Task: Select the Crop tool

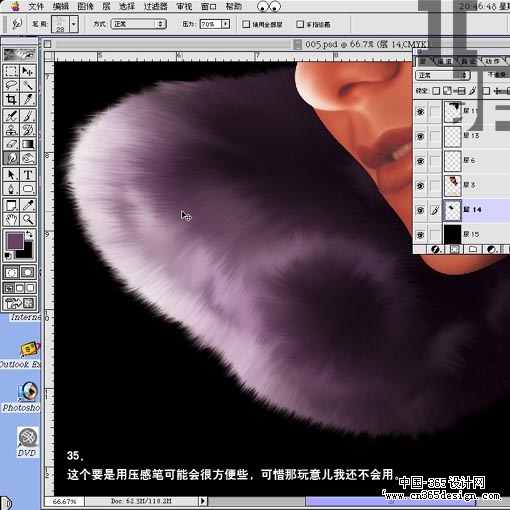Action: tap(11, 99)
